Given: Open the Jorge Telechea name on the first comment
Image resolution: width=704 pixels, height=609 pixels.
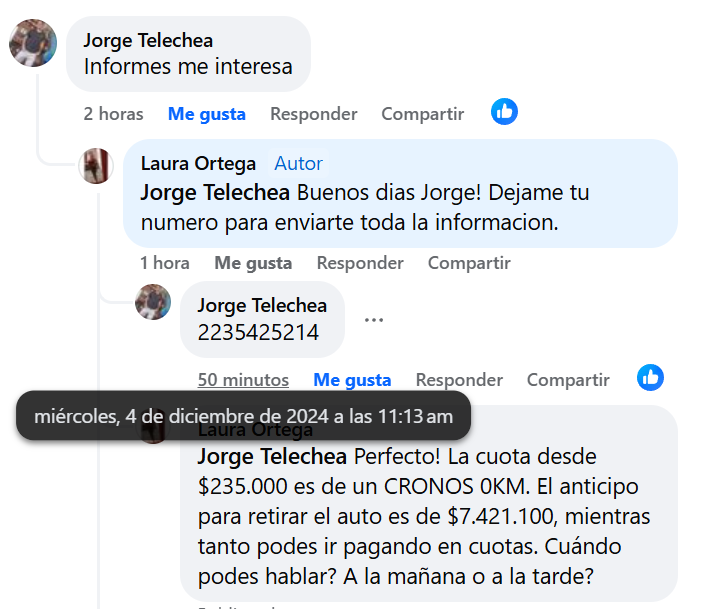Looking at the screenshot, I should pos(148,41).
